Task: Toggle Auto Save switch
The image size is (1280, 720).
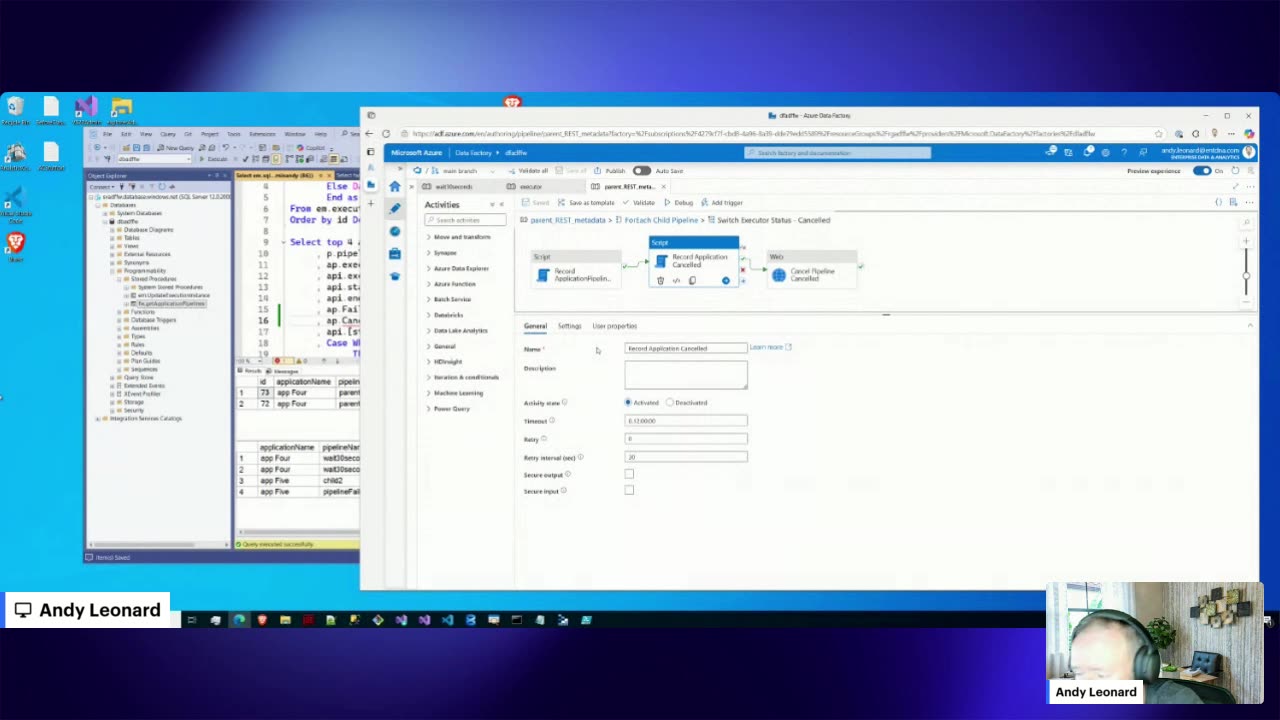Action: coord(641,171)
